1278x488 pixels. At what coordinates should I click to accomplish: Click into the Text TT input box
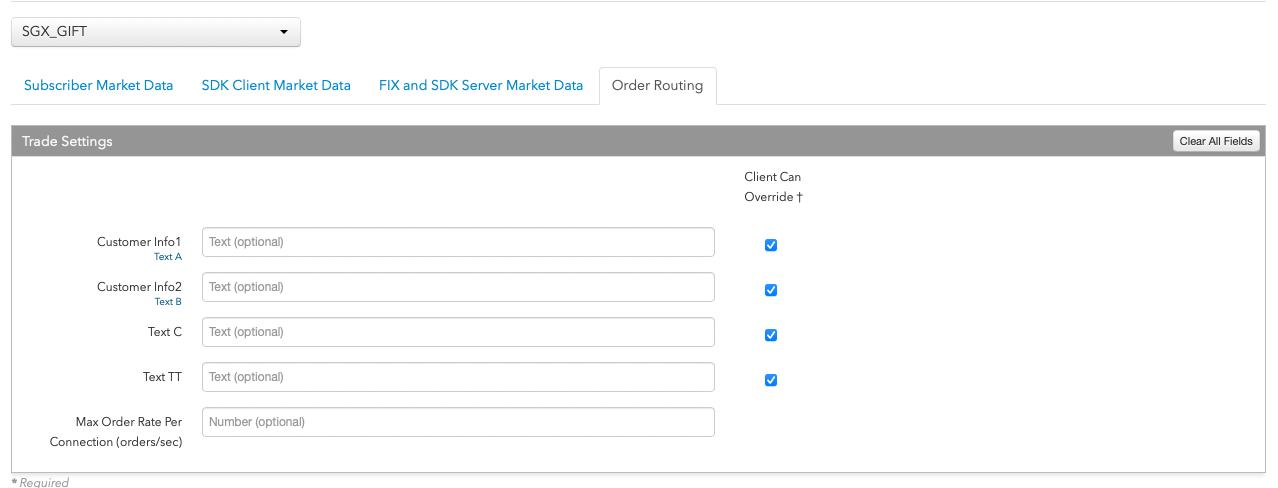coord(458,377)
